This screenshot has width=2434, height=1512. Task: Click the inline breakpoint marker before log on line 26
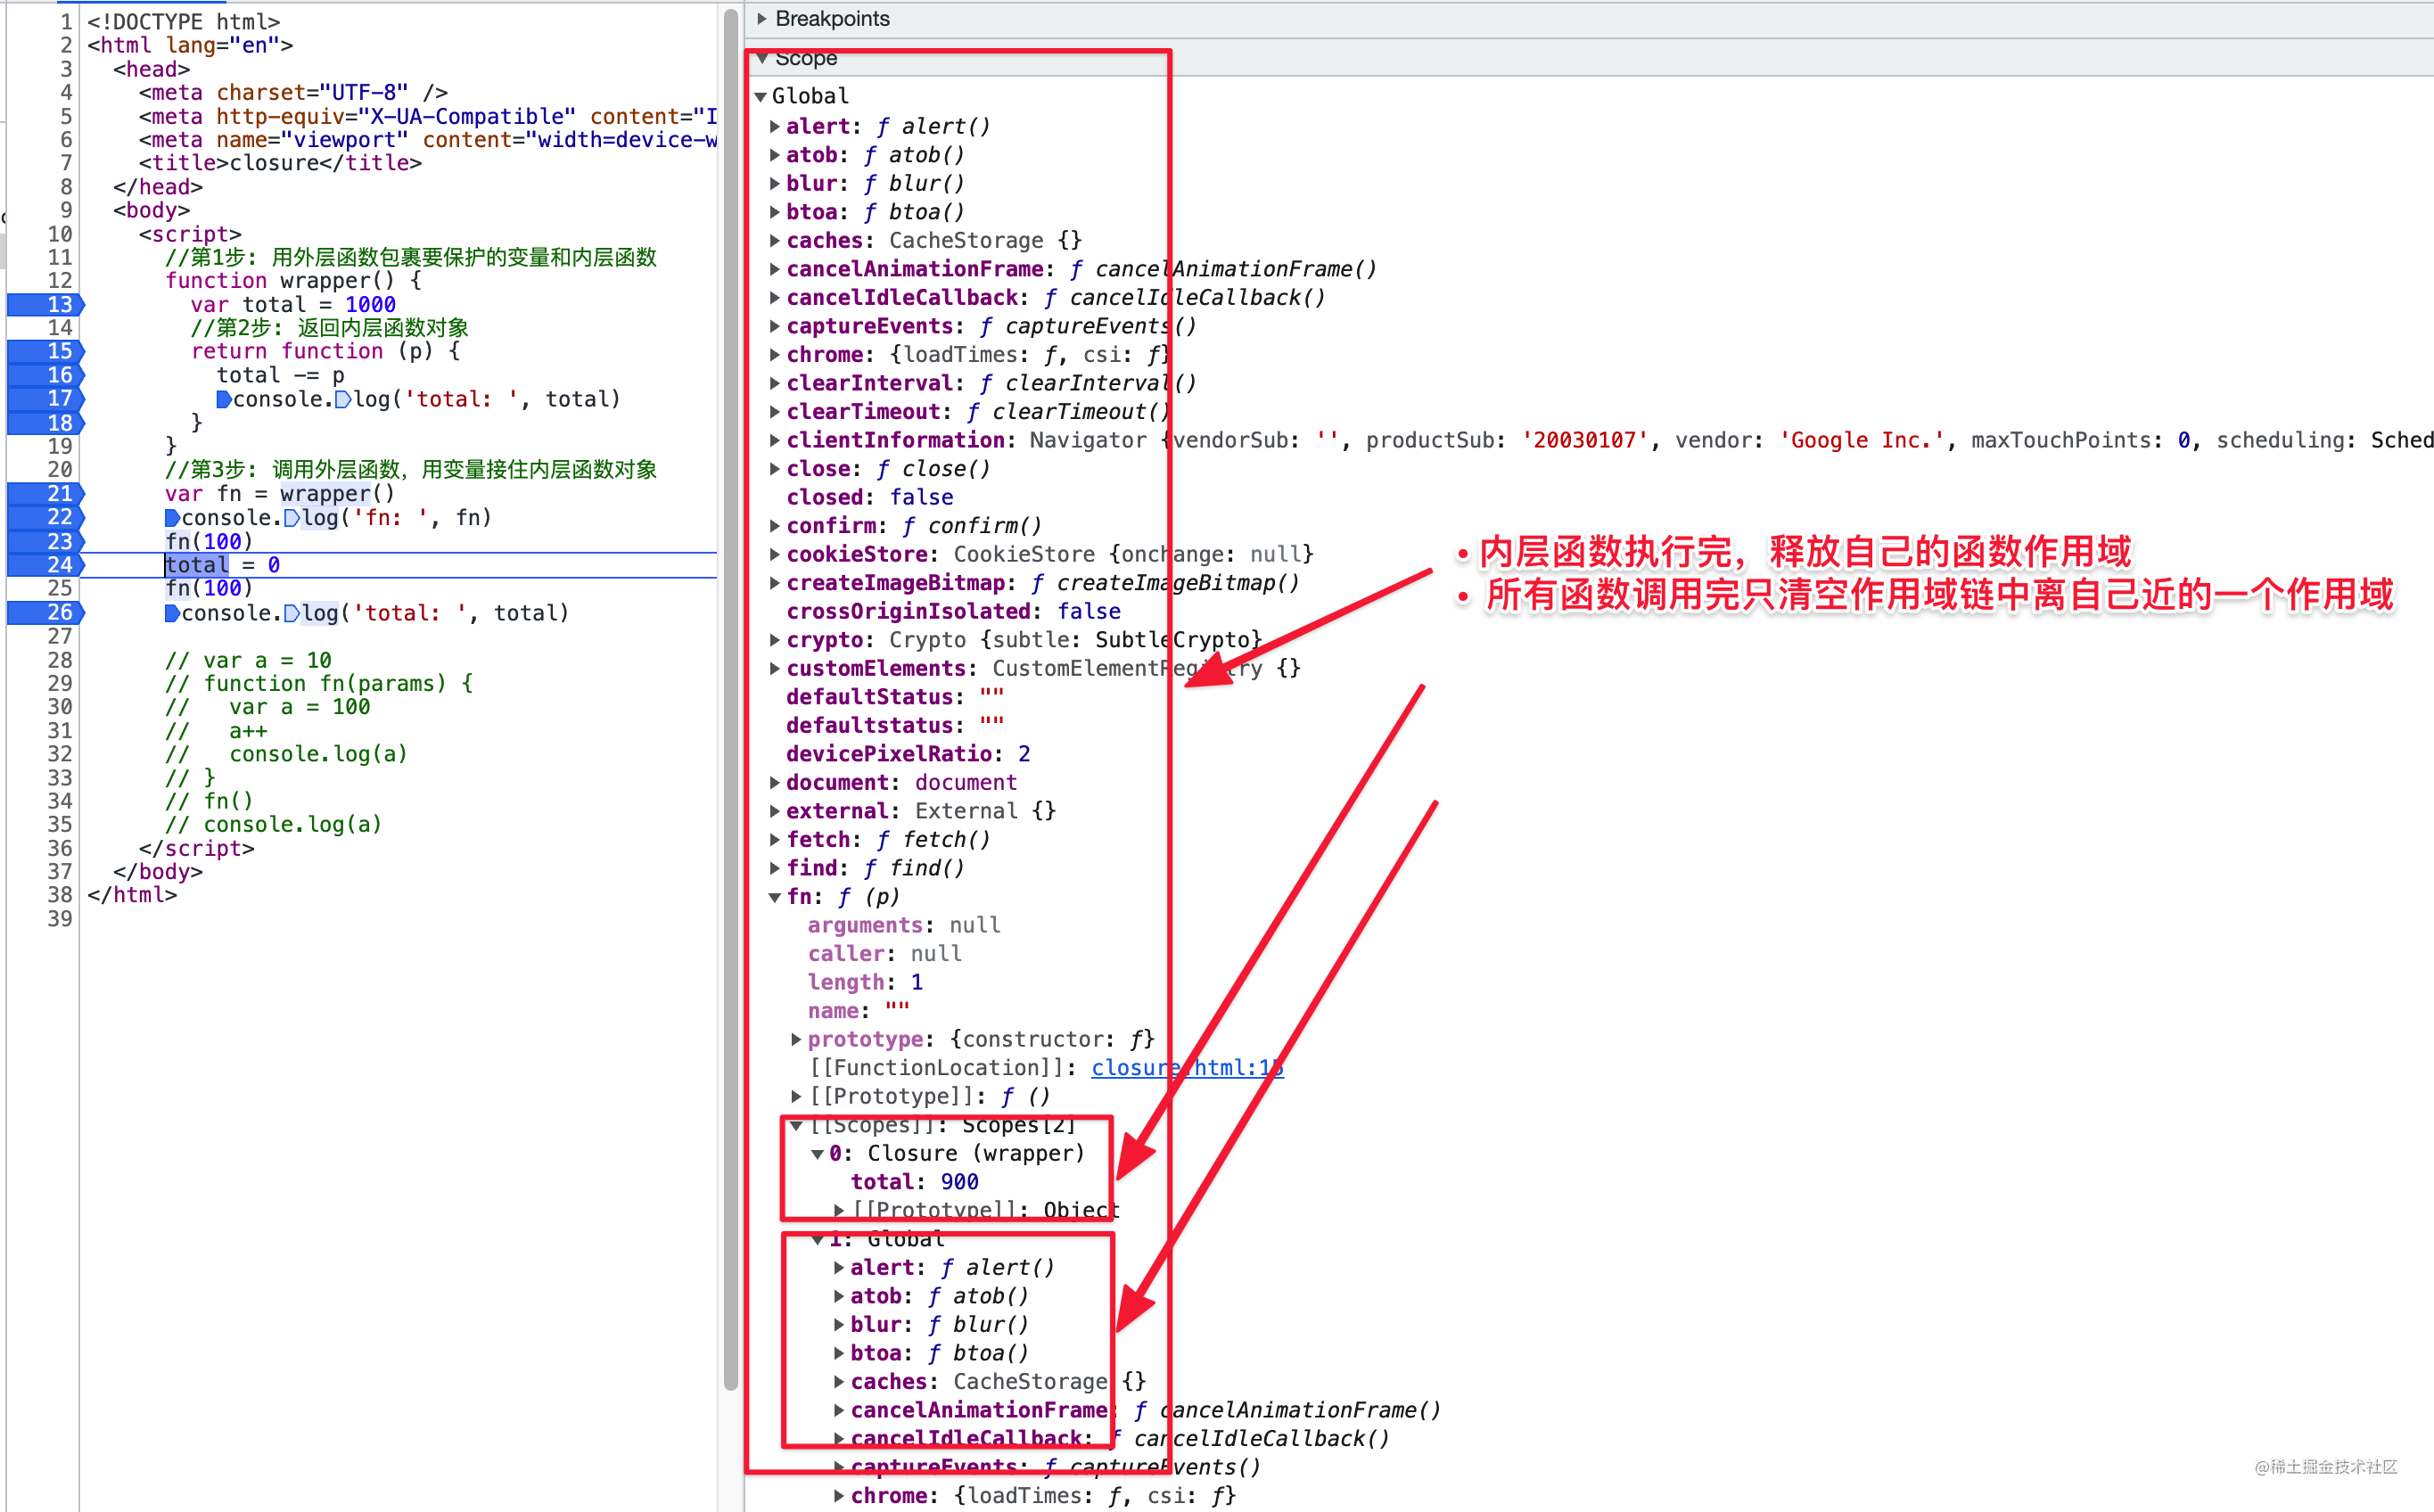coord(292,612)
